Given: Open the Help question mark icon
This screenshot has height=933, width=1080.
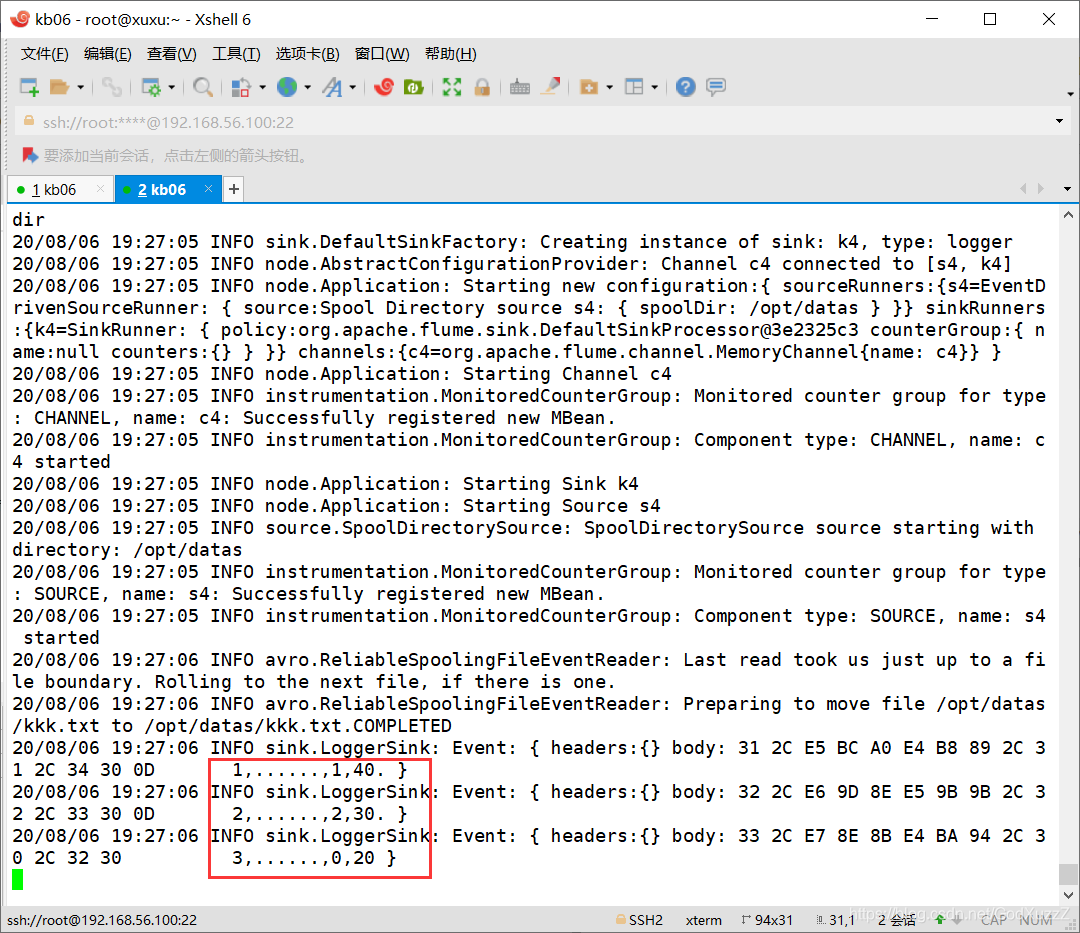Looking at the screenshot, I should point(685,87).
